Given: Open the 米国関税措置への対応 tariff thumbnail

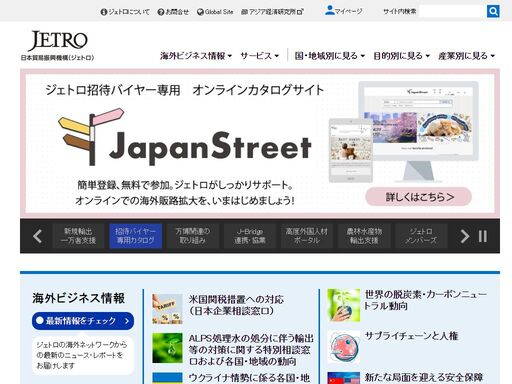Looking at the screenshot, I should point(167,309).
